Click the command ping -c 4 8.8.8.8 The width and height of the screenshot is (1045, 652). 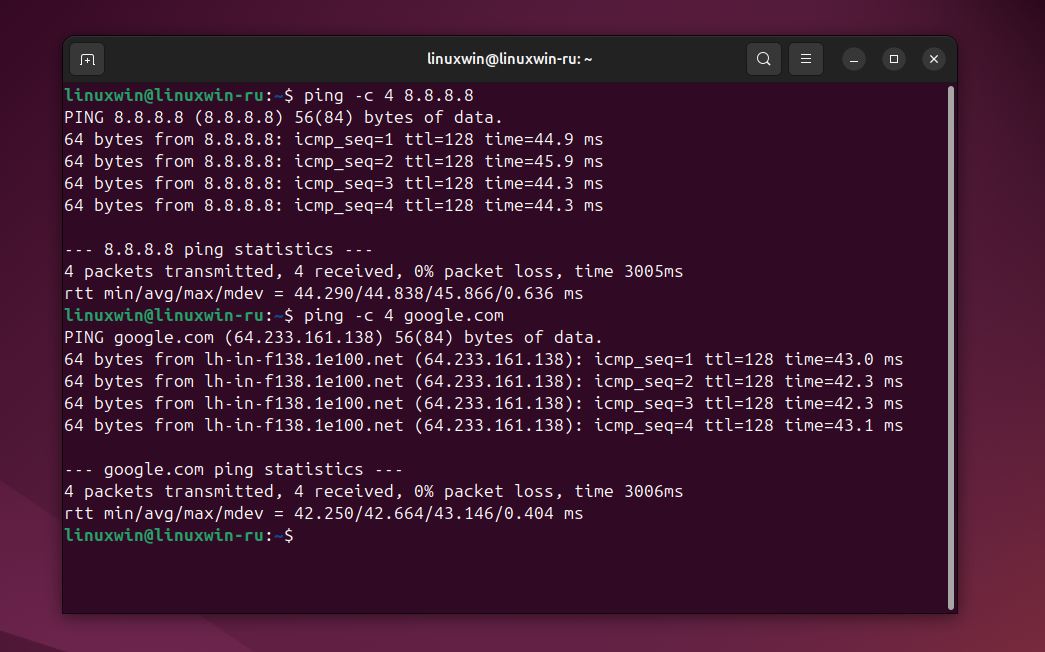[389, 95]
